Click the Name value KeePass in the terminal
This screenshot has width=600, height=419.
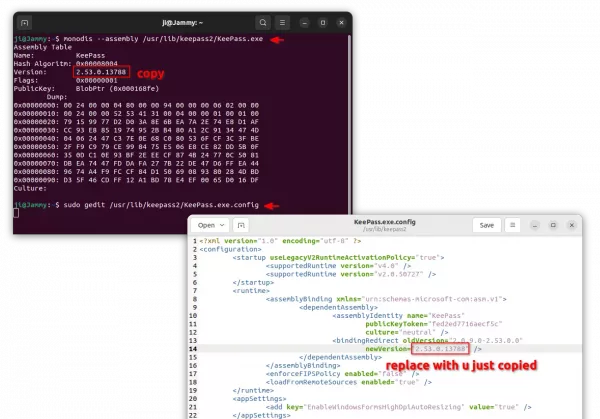tap(90, 55)
